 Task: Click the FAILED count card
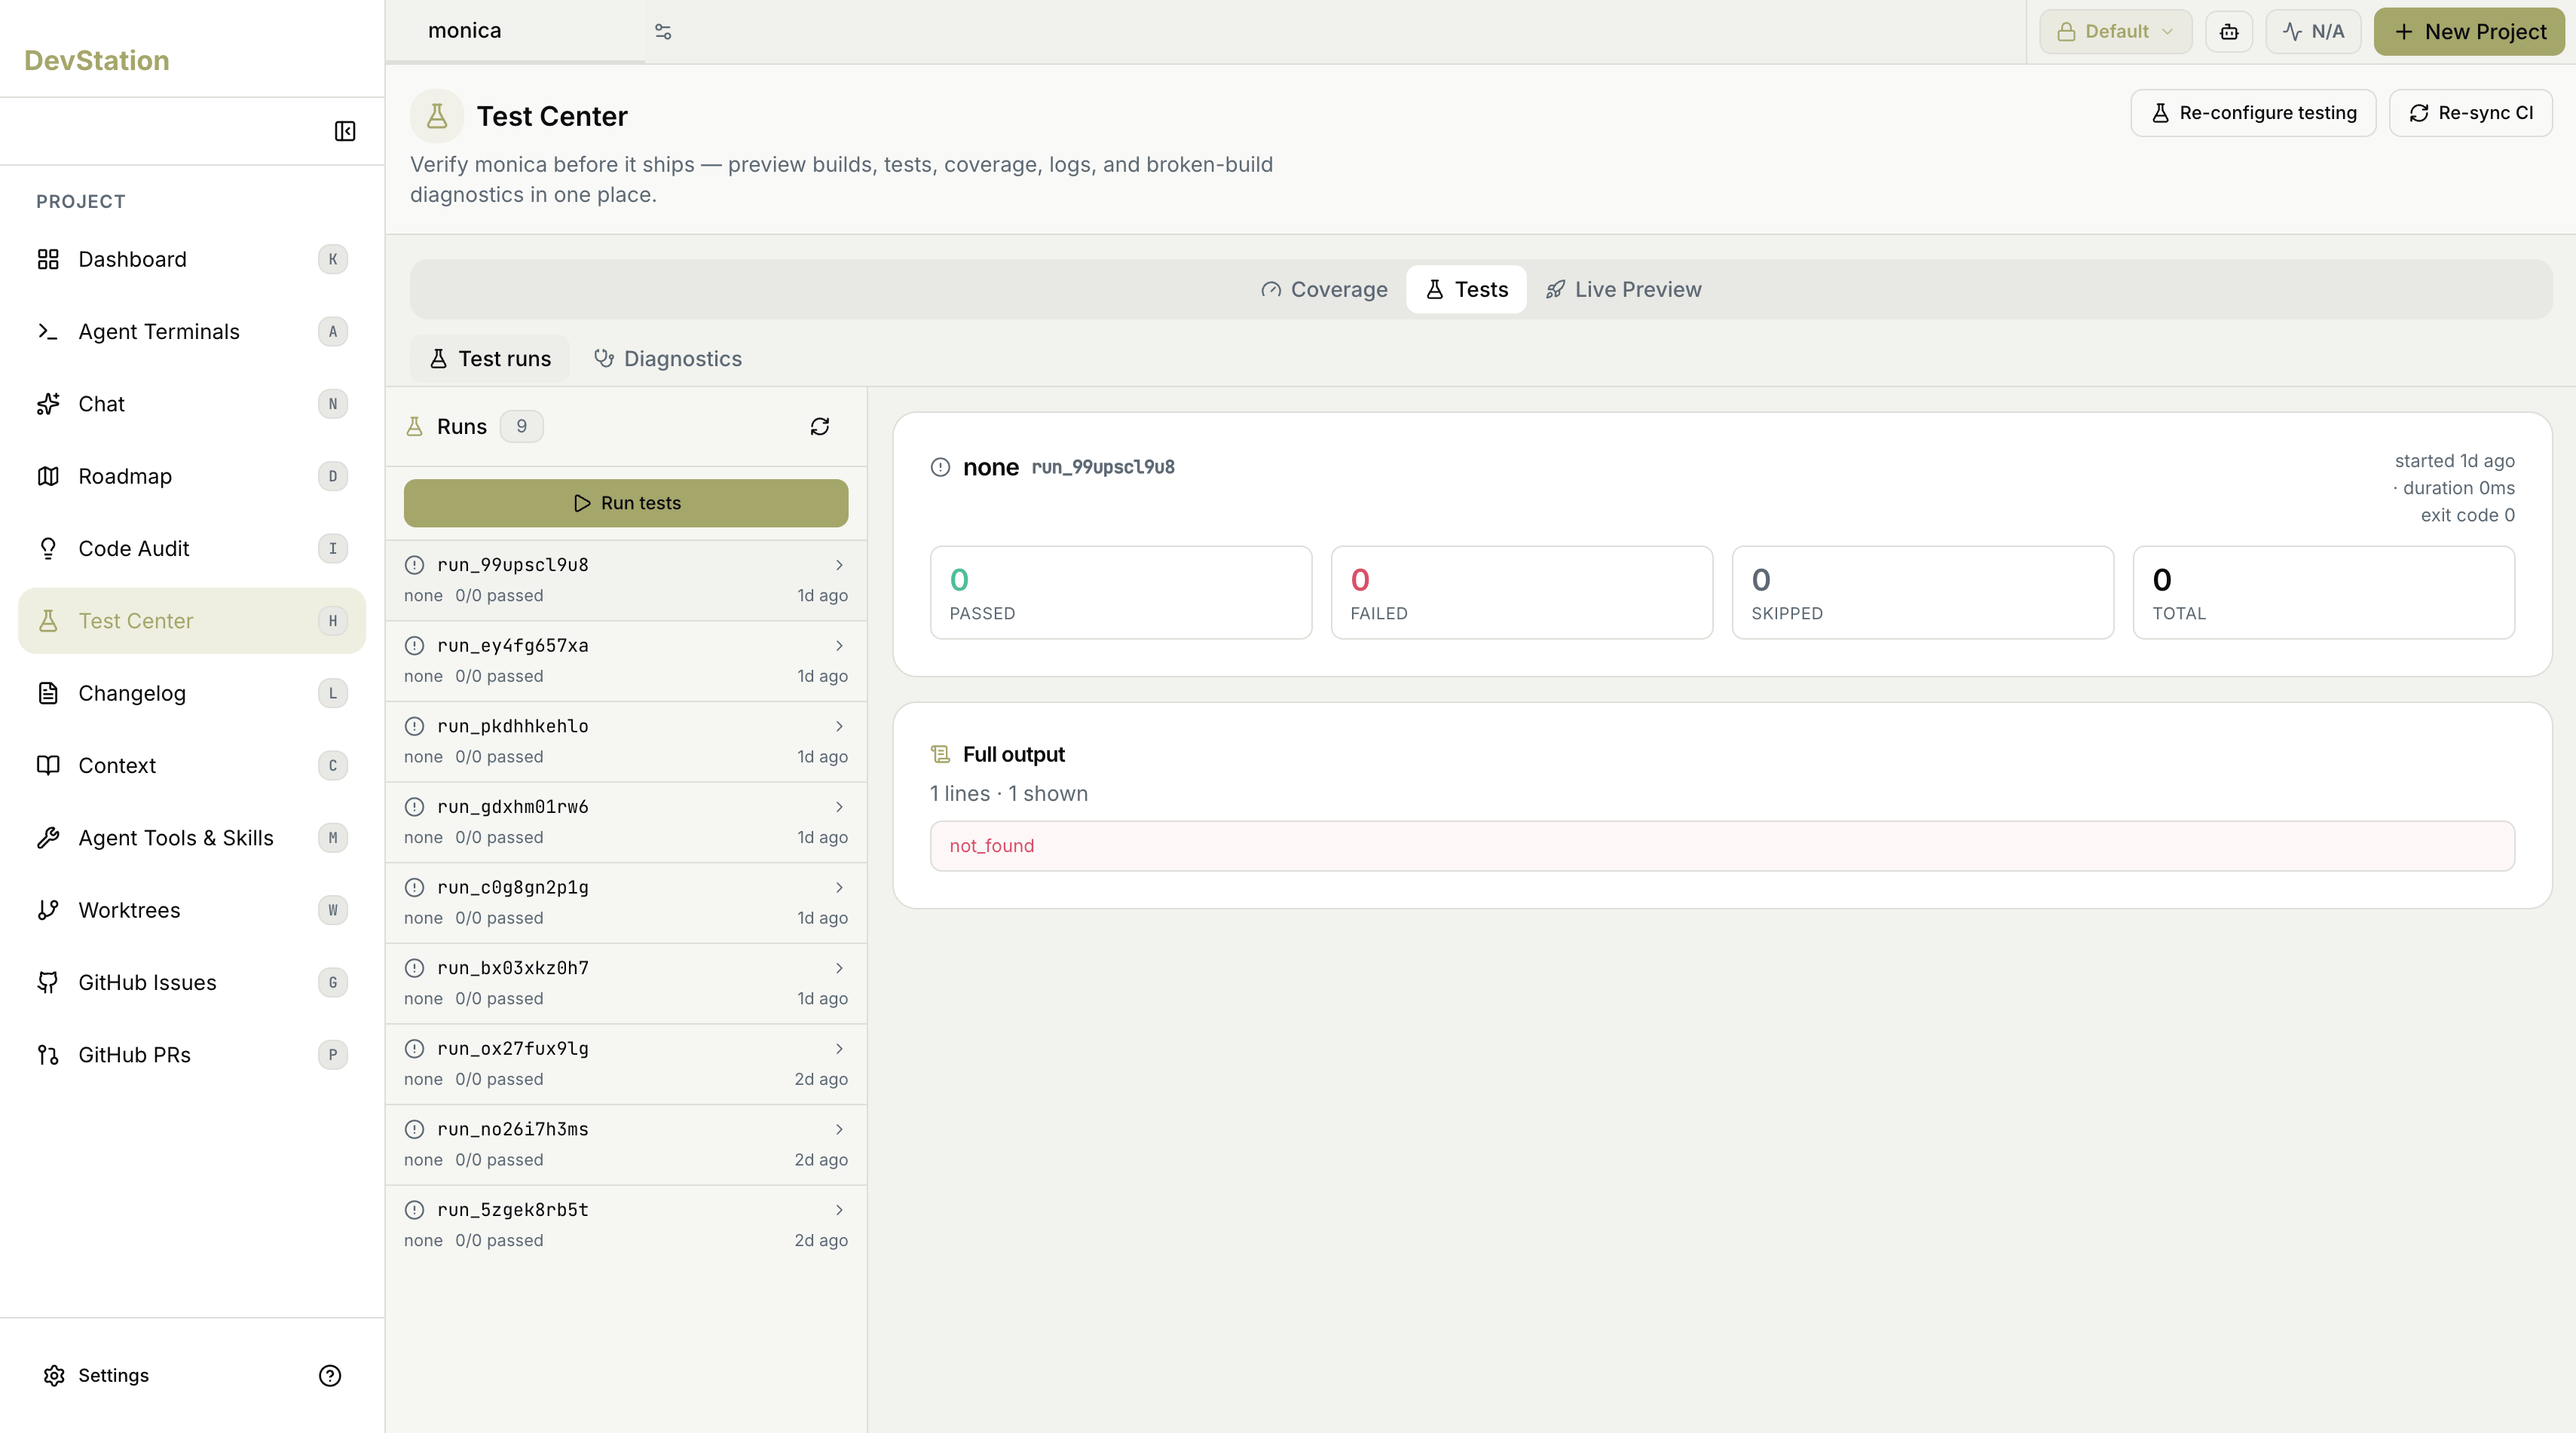(1522, 593)
